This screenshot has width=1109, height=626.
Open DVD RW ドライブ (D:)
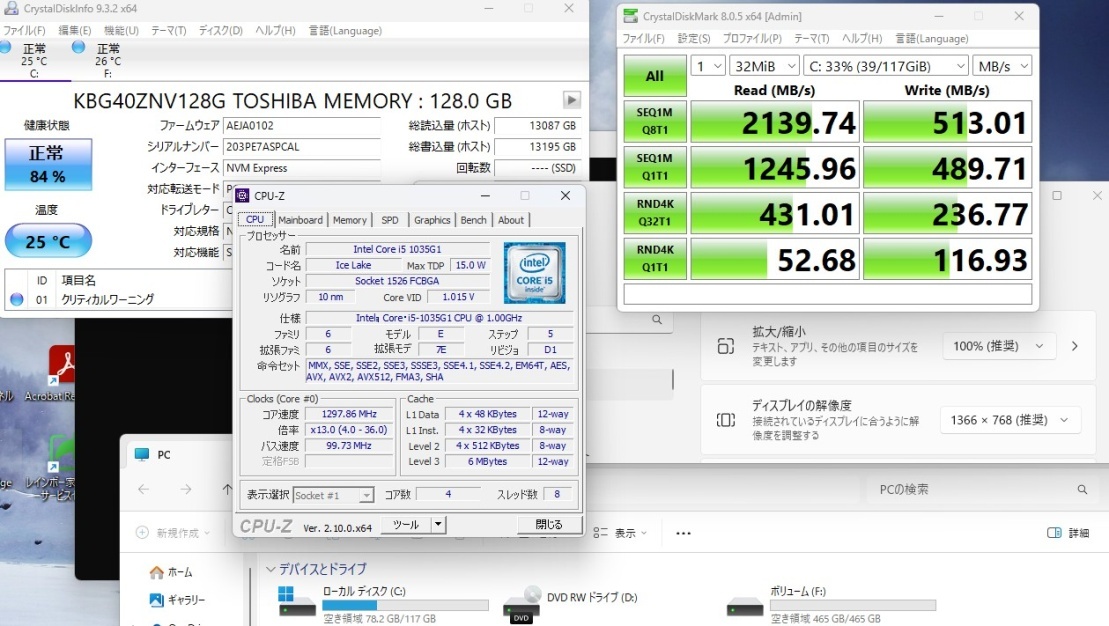click(571, 605)
